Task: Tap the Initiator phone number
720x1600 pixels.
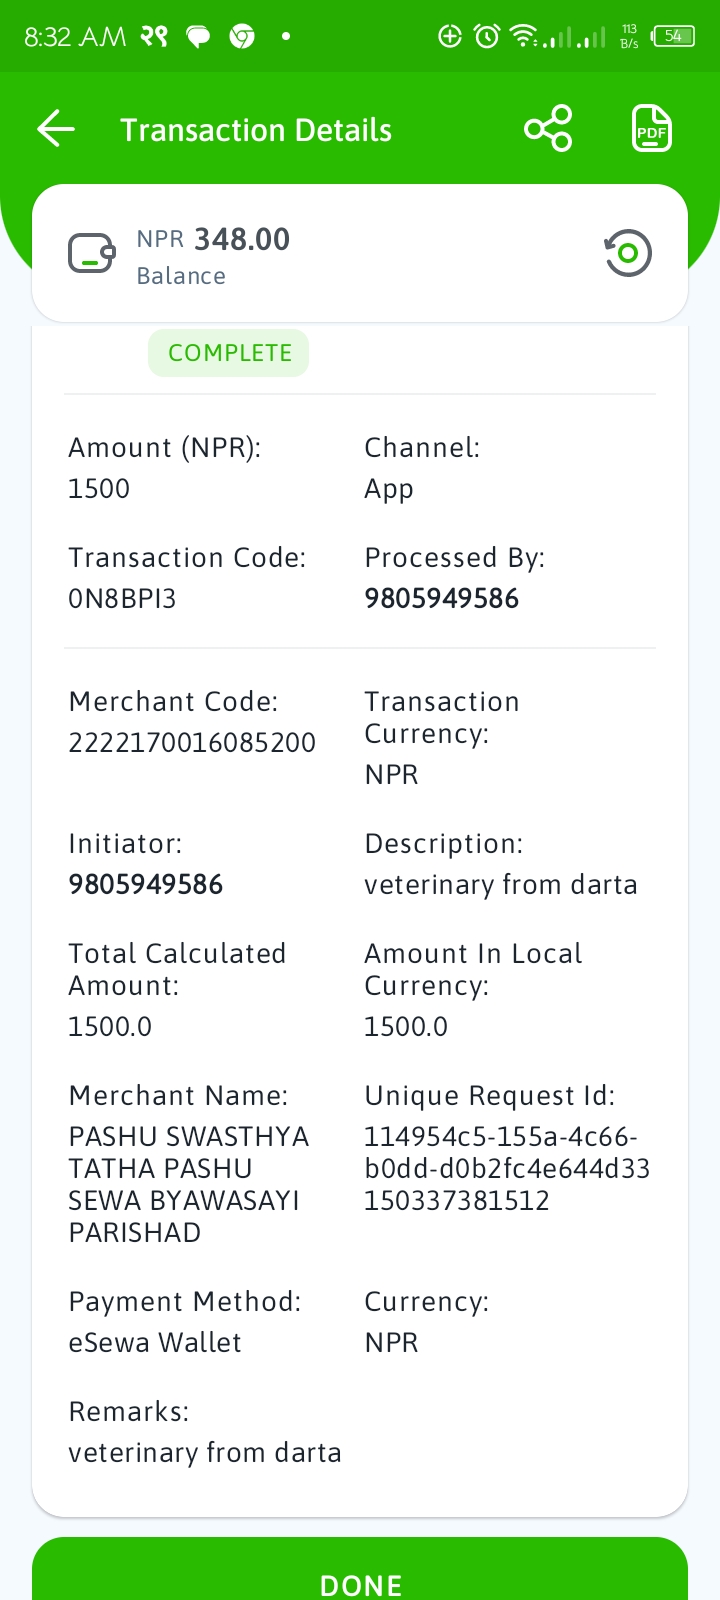Action: click(146, 884)
